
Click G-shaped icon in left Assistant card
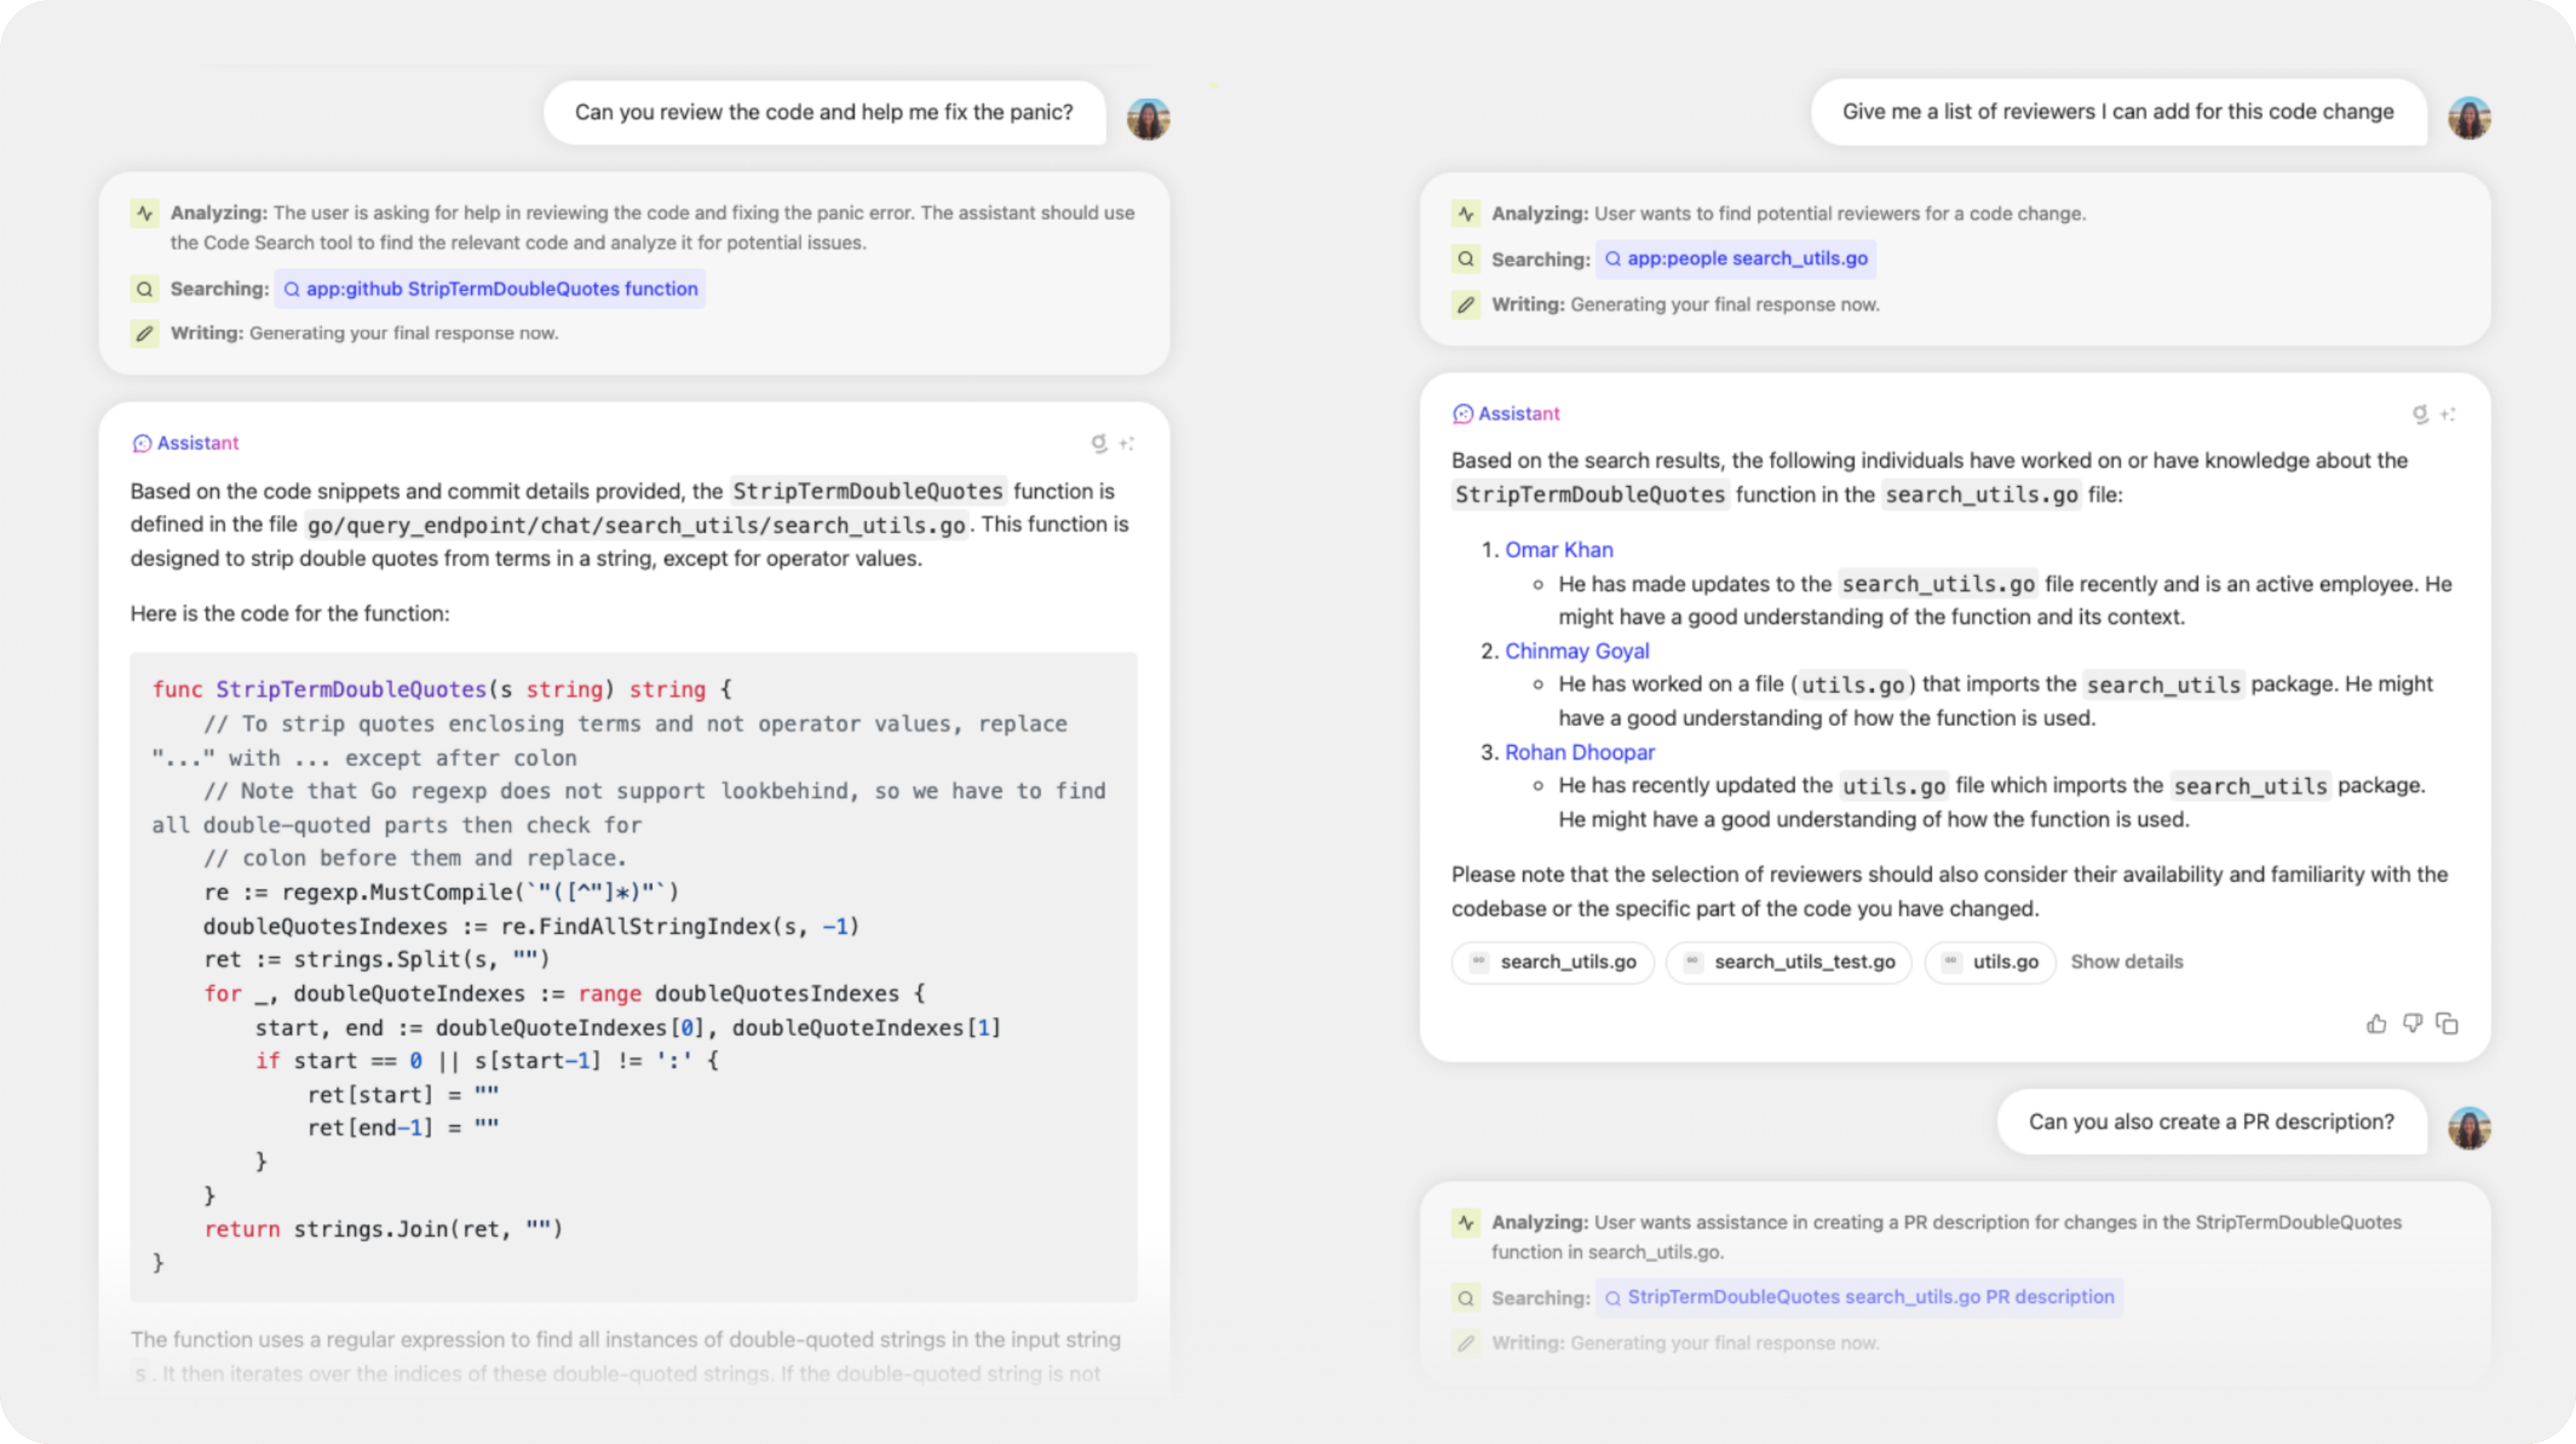coord(1098,443)
